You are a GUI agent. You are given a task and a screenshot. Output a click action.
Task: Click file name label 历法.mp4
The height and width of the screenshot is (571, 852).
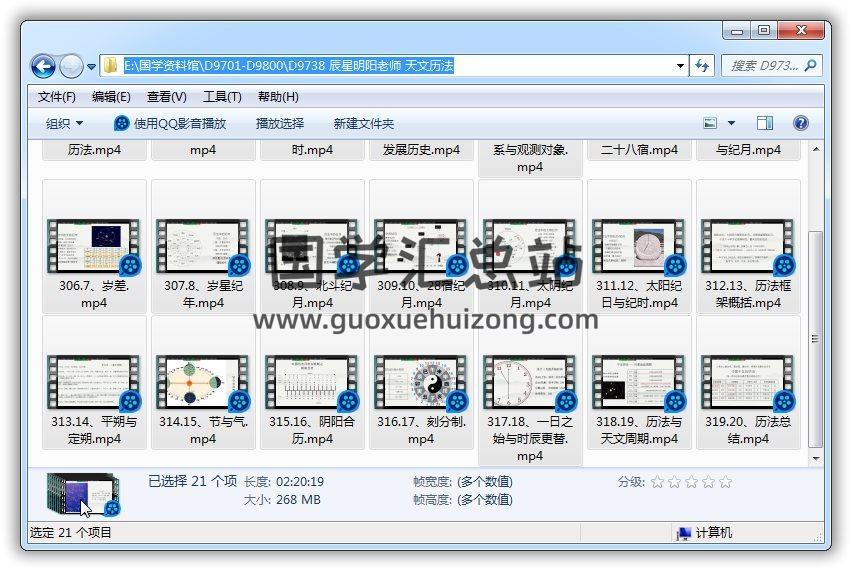coord(94,150)
